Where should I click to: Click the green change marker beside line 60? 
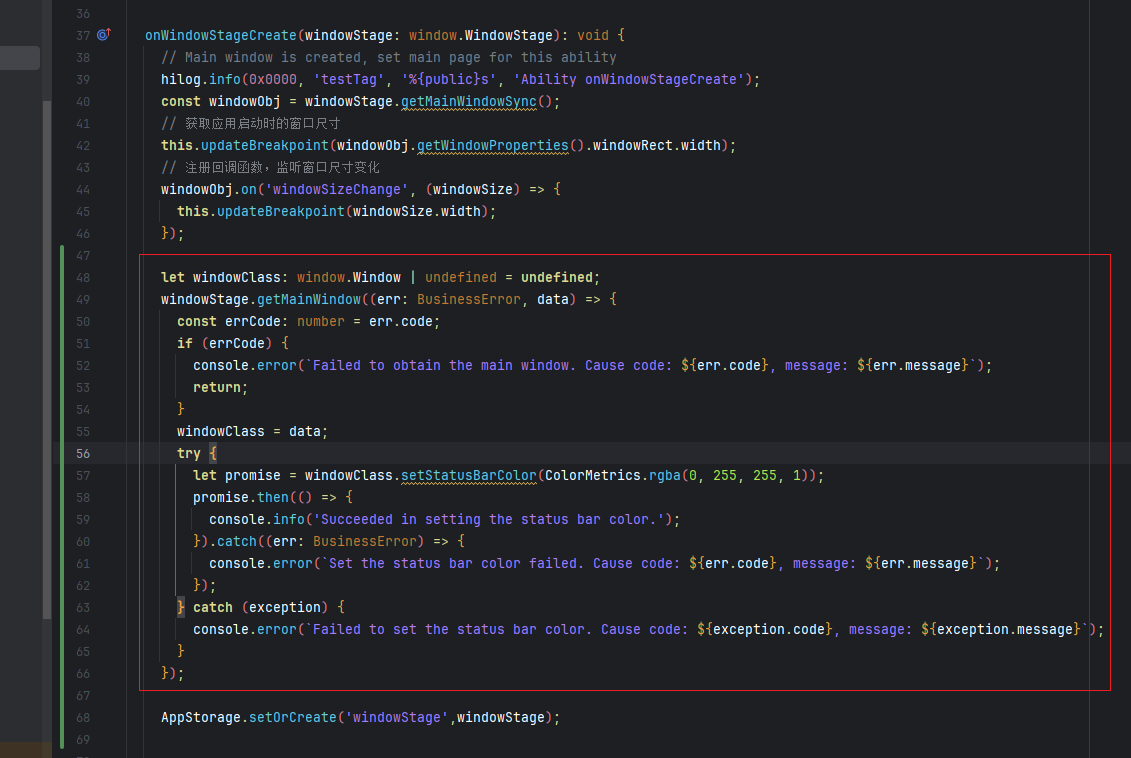[62, 541]
